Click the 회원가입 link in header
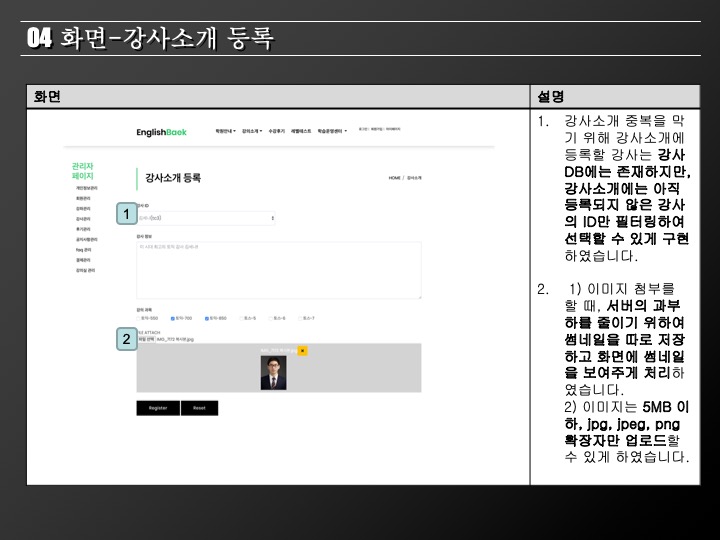Screen dimensions: 720x540 coord(377,129)
